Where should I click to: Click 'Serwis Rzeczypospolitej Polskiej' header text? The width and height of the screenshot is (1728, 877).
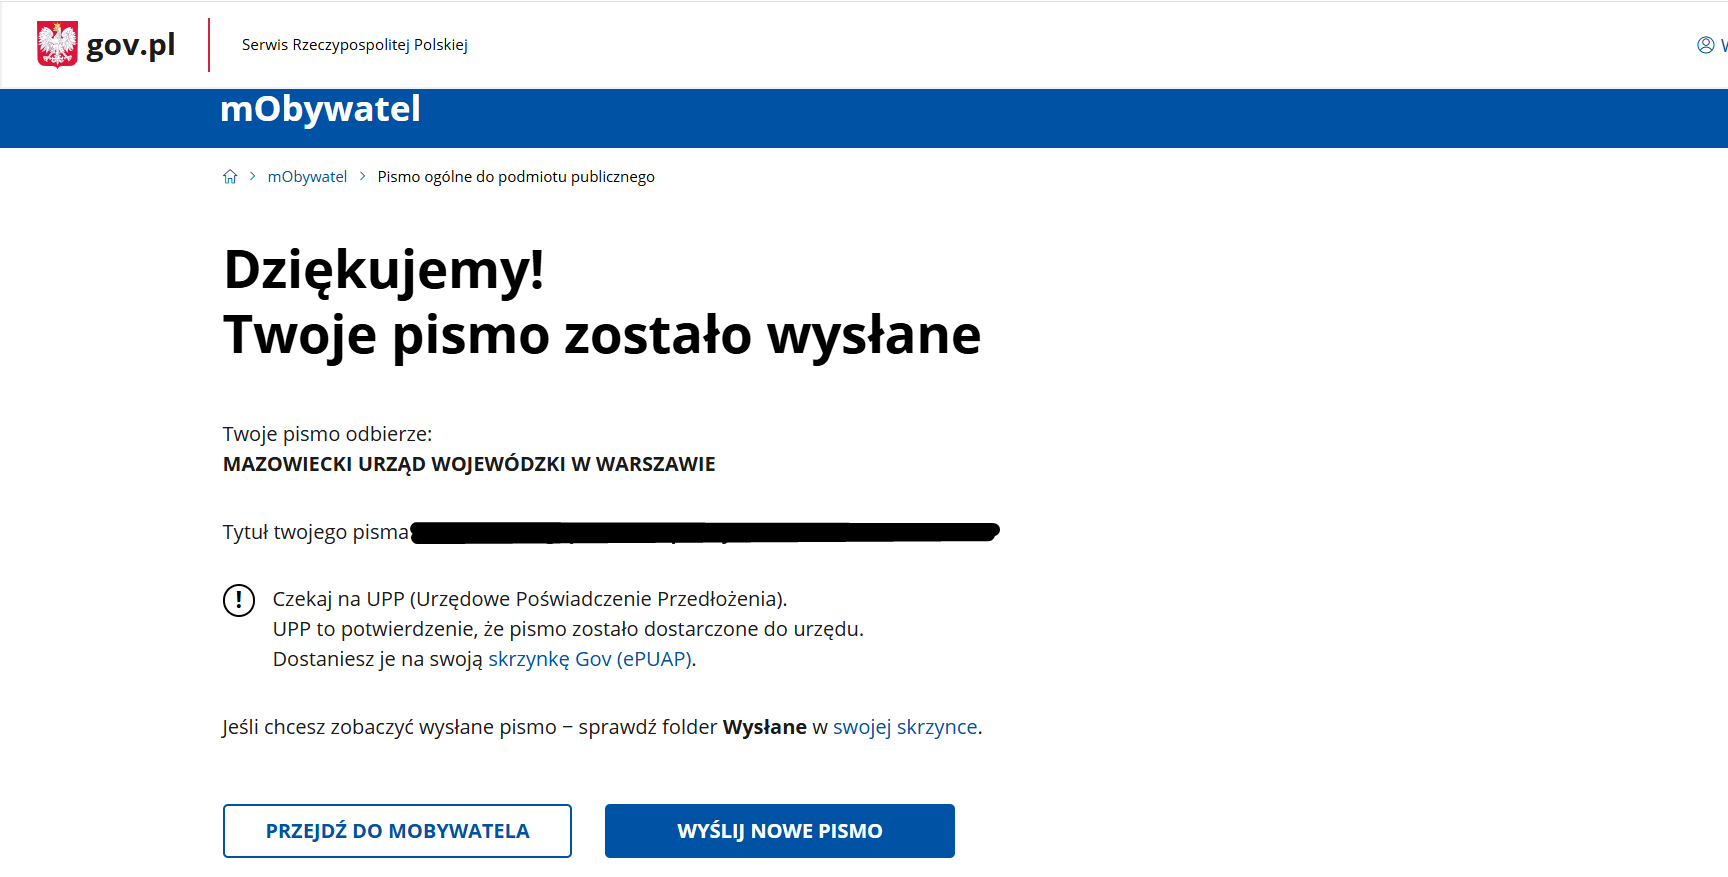click(x=354, y=45)
